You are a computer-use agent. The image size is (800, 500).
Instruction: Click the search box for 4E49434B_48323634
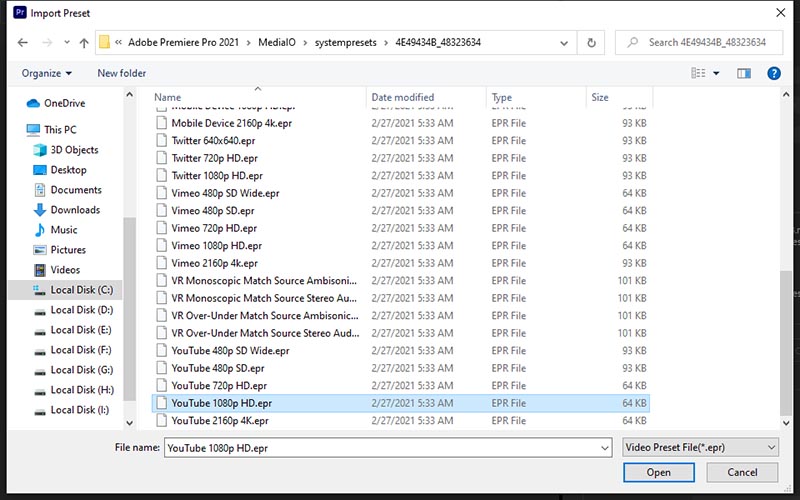click(699, 42)
